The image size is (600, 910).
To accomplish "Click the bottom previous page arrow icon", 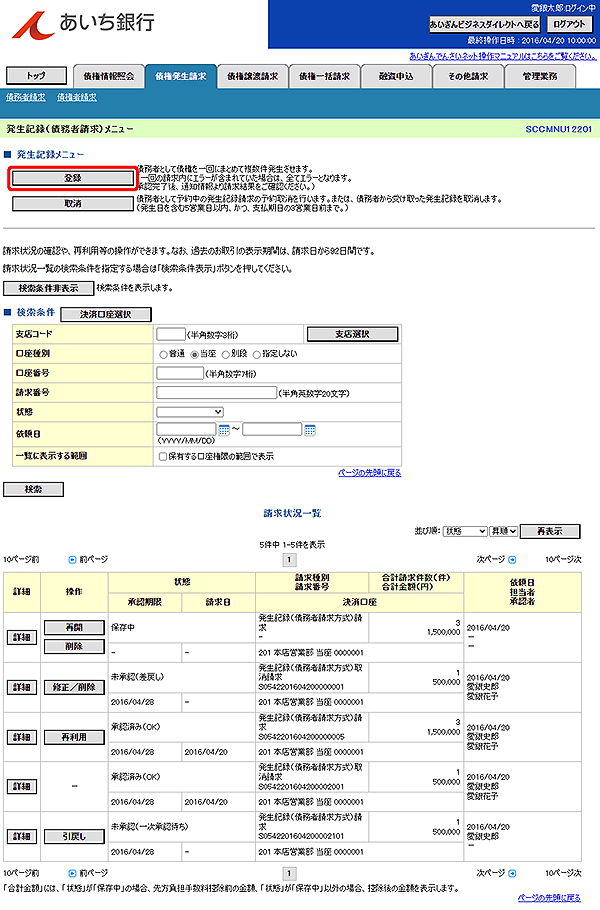I will pos(73,873).
